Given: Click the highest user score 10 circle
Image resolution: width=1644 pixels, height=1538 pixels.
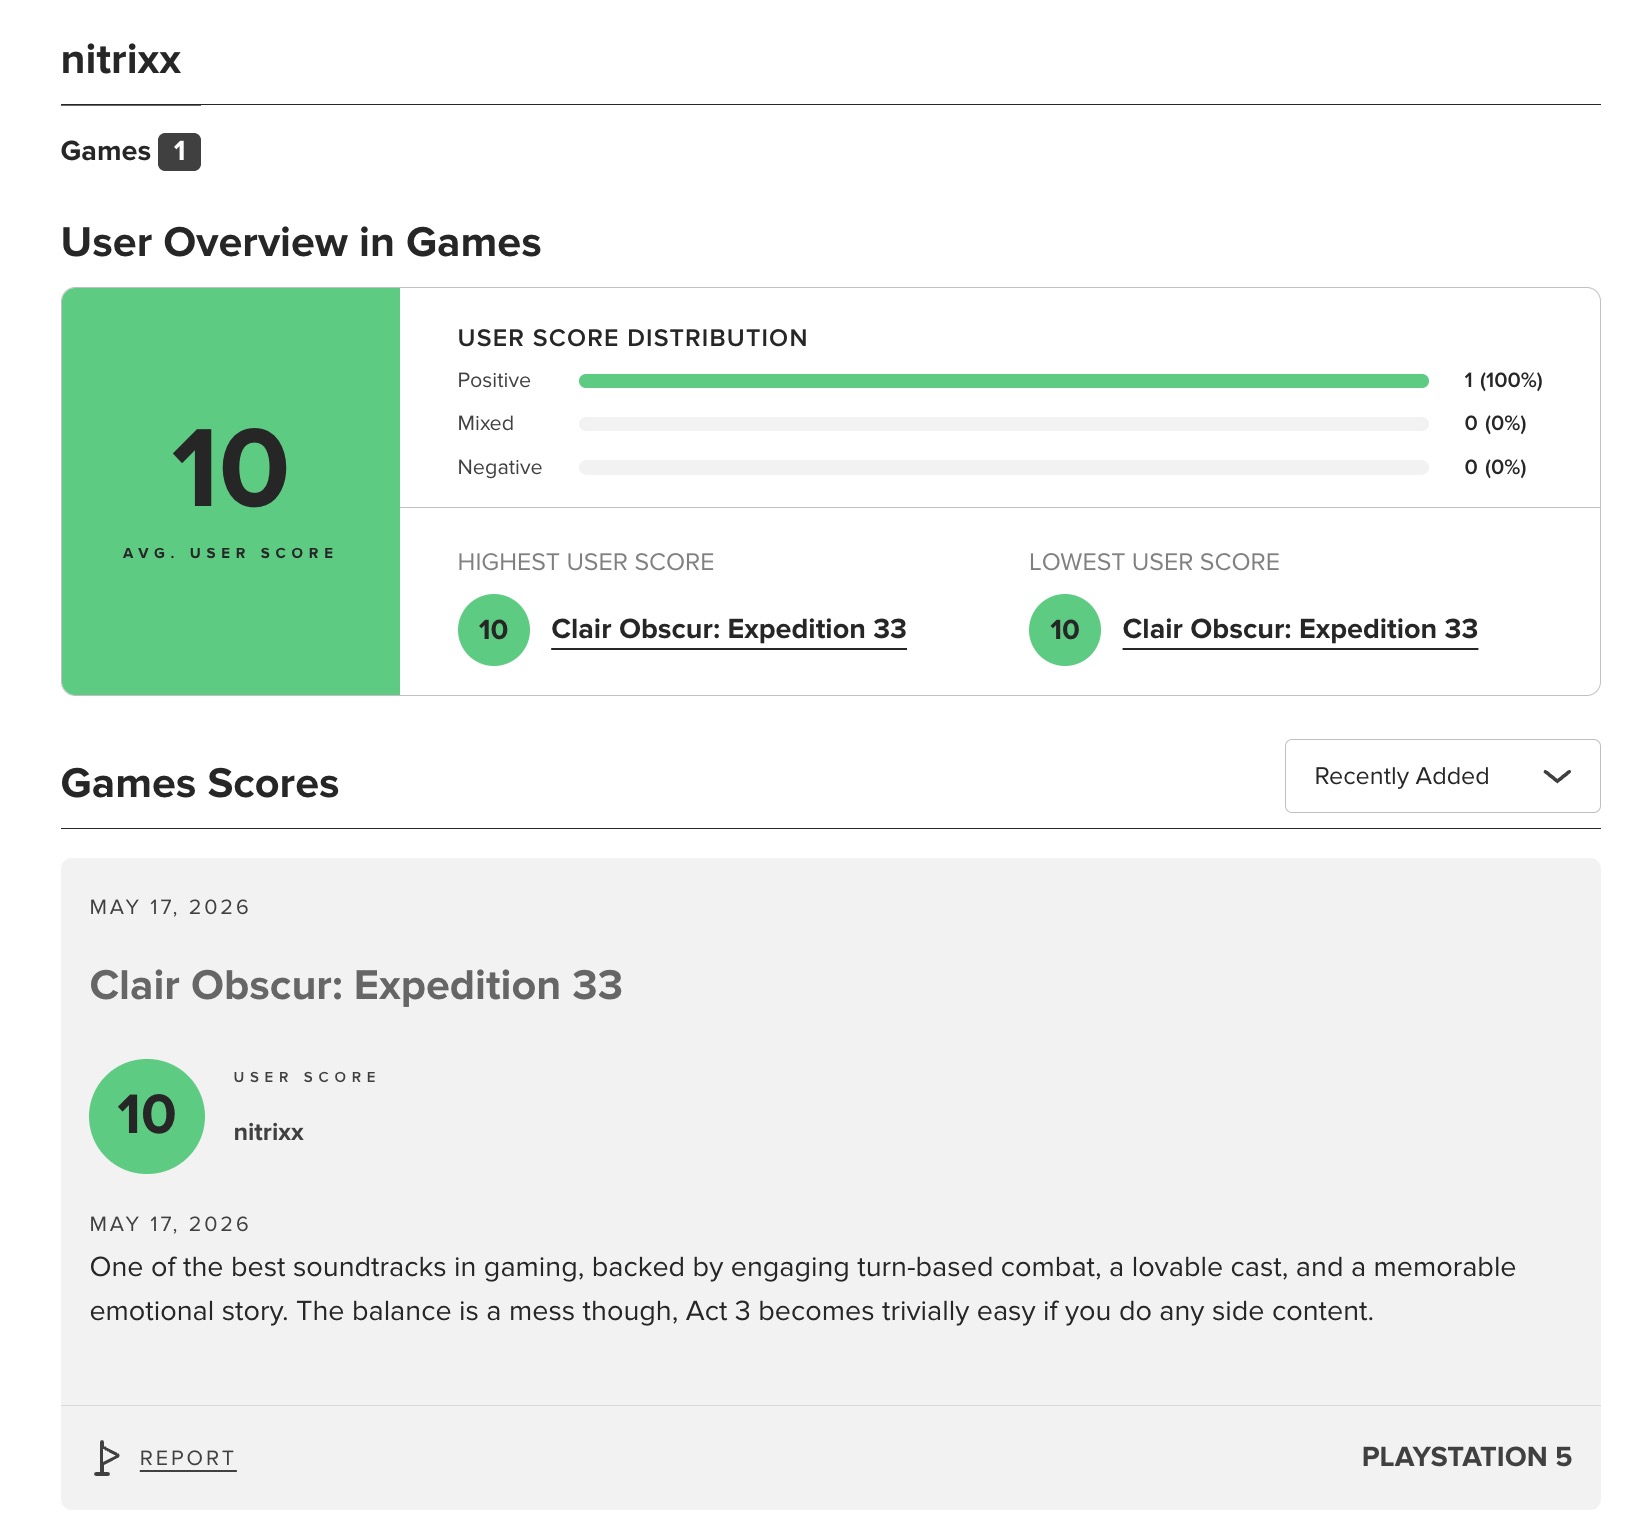Looking at the screenshot, I should (x=493, y=630).
